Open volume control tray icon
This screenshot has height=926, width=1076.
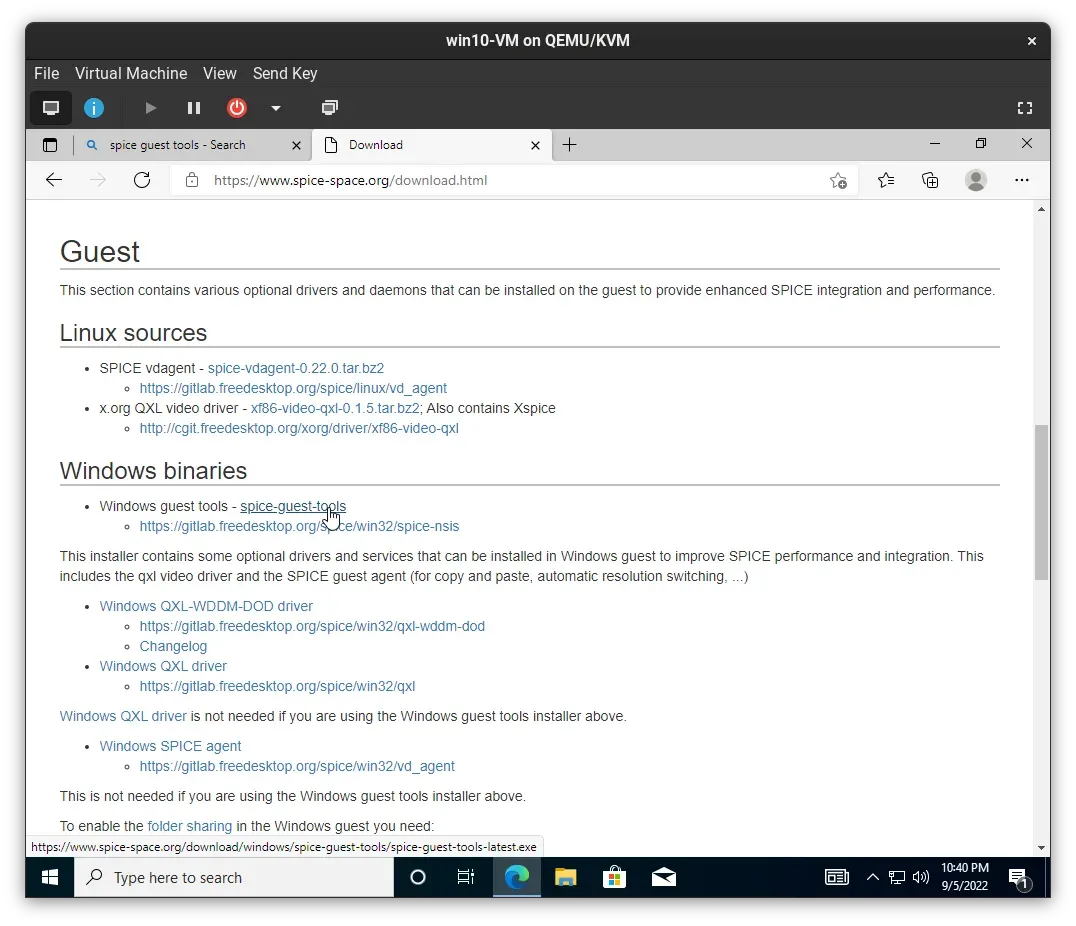[x=921, y=878]
